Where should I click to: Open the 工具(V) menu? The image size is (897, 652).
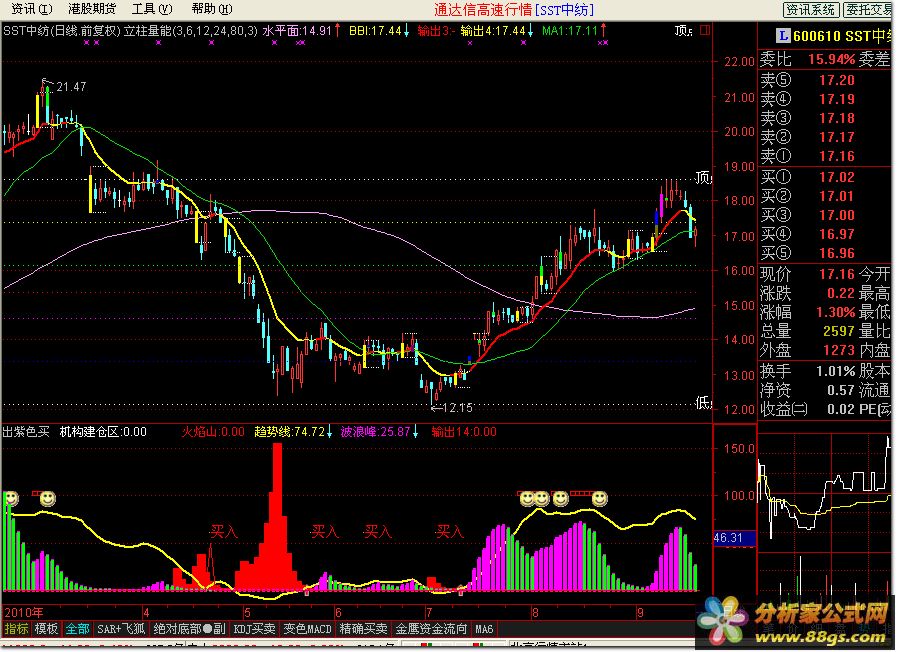152,9
